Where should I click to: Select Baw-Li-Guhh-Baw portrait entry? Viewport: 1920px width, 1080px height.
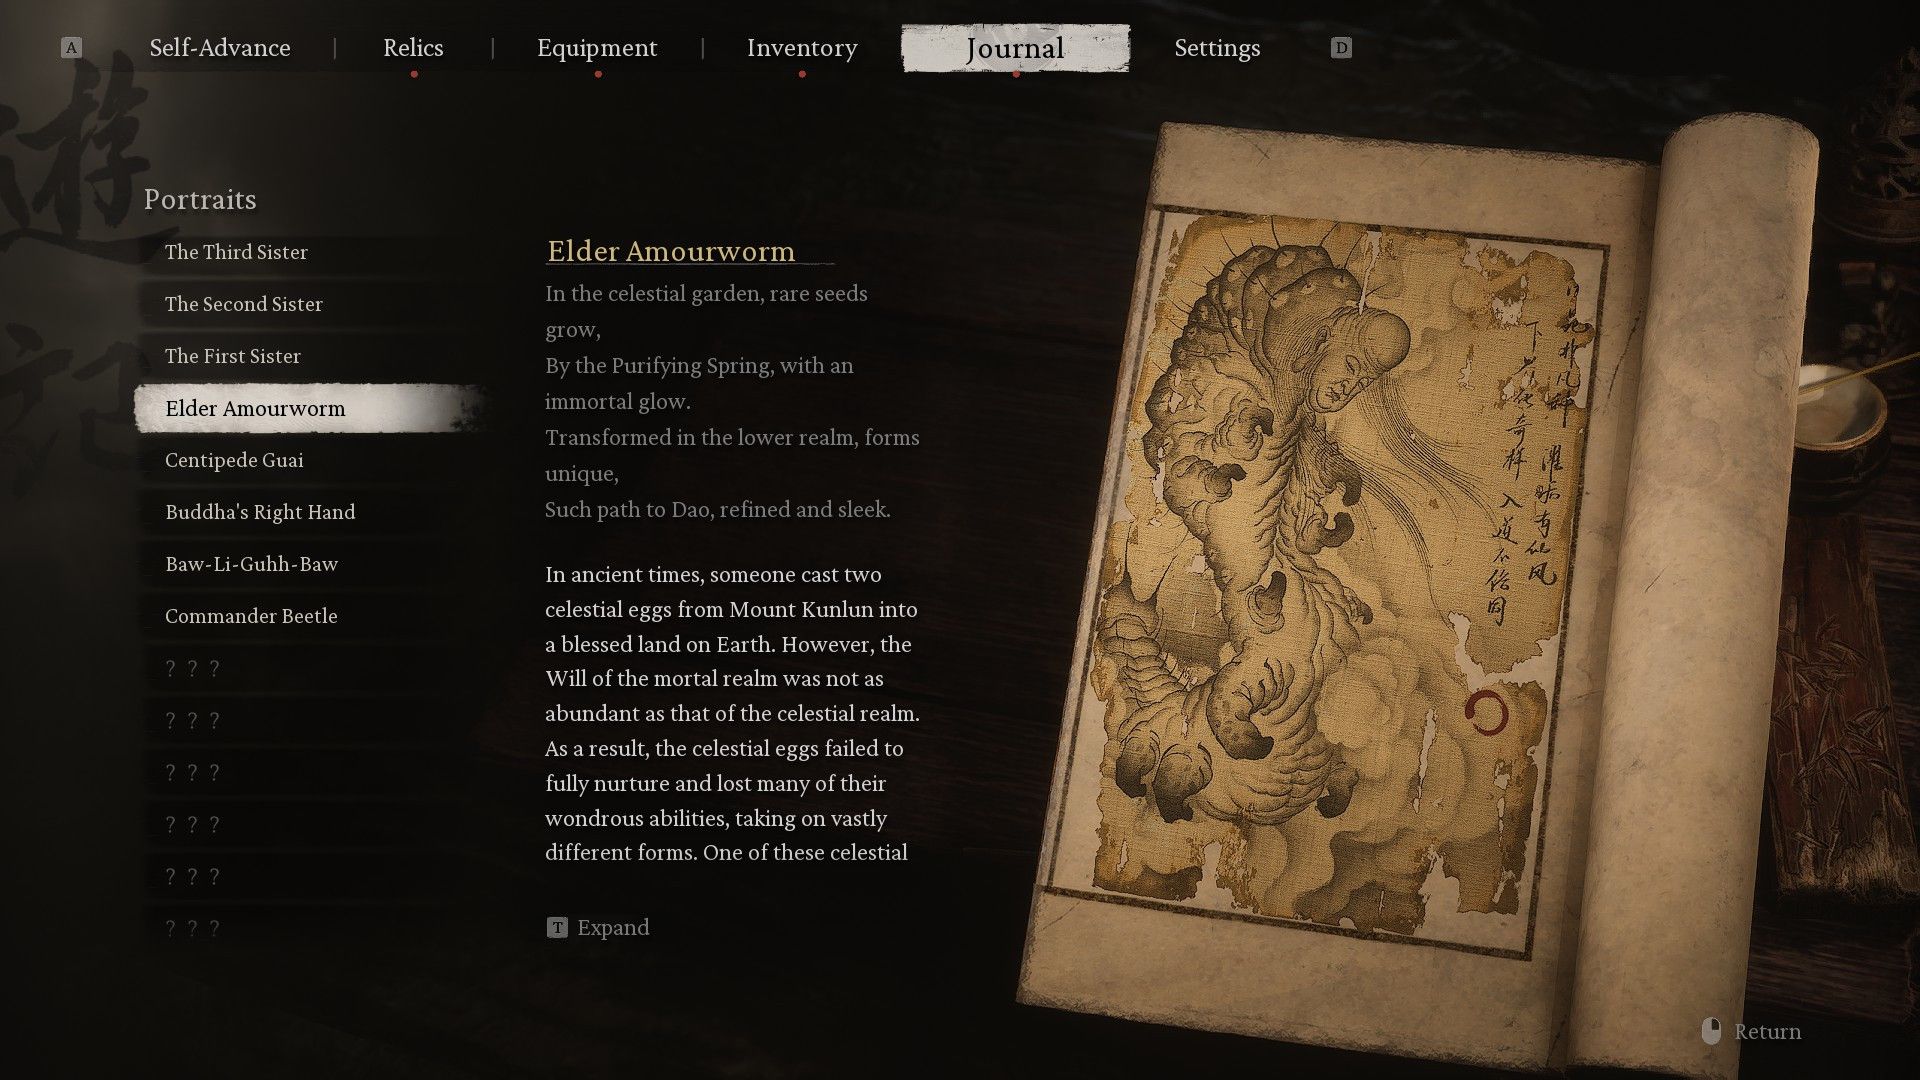pos(251,564)
